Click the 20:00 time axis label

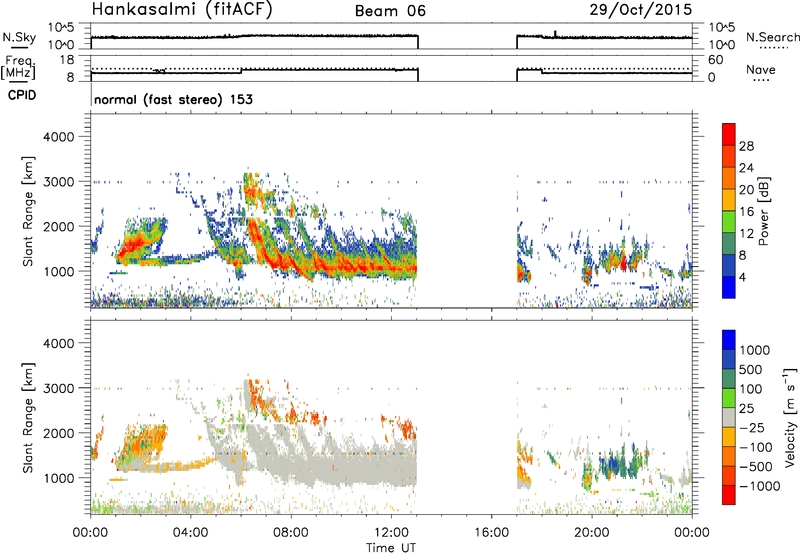[x=592, y=533]
